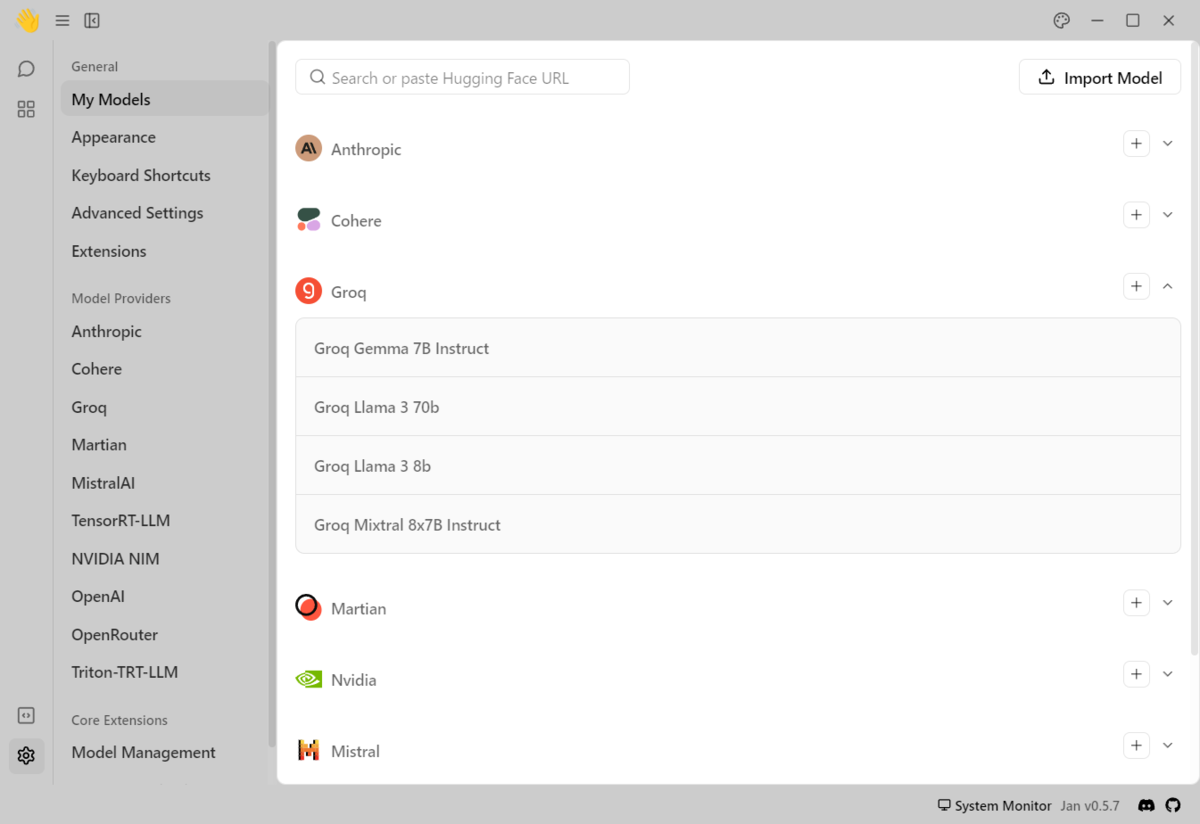This screenshot has width=1200, height=824.
Task: Expand the Martian models list
Action: coord(1167,603)
